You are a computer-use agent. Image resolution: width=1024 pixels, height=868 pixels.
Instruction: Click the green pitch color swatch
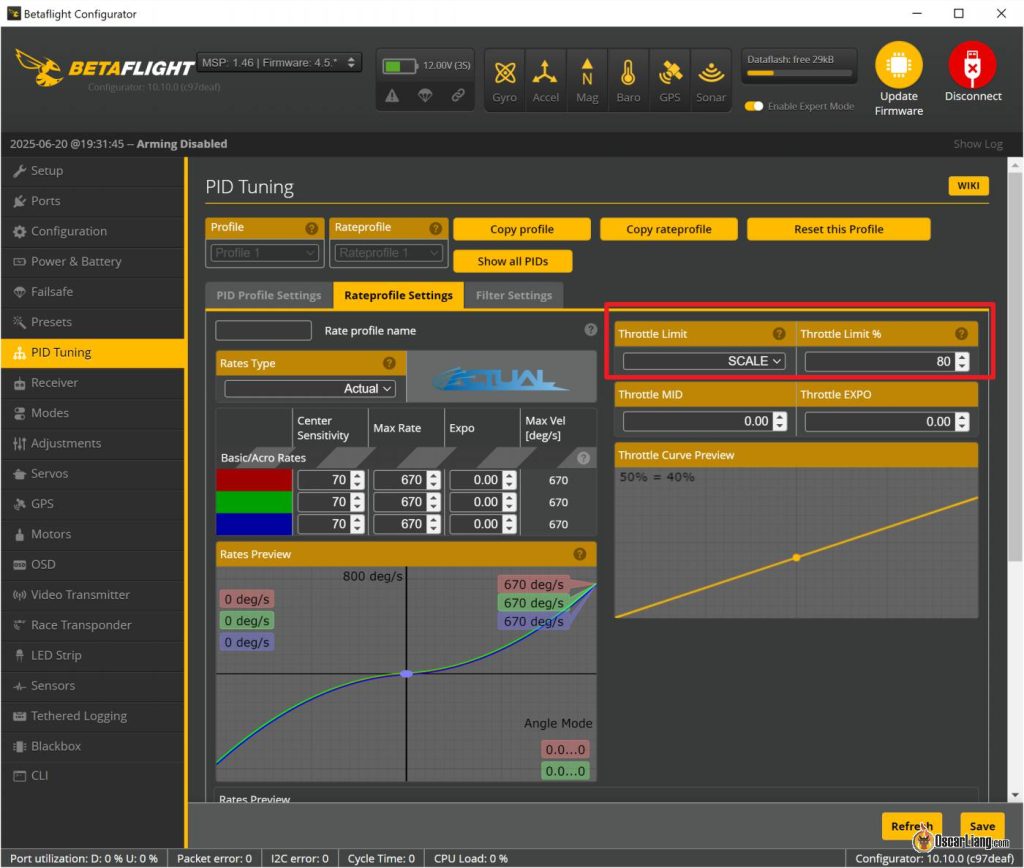click(254, 502)
